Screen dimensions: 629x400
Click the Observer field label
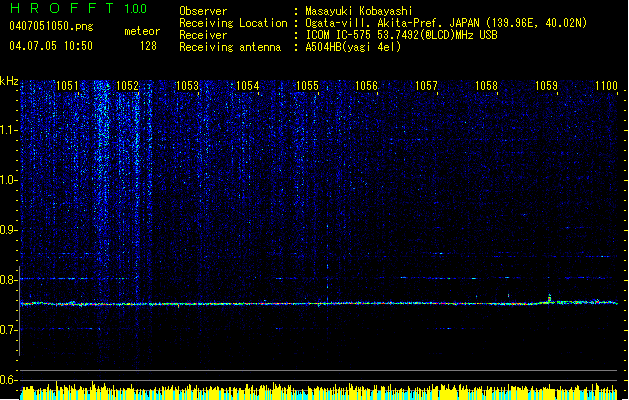(203, 11)
